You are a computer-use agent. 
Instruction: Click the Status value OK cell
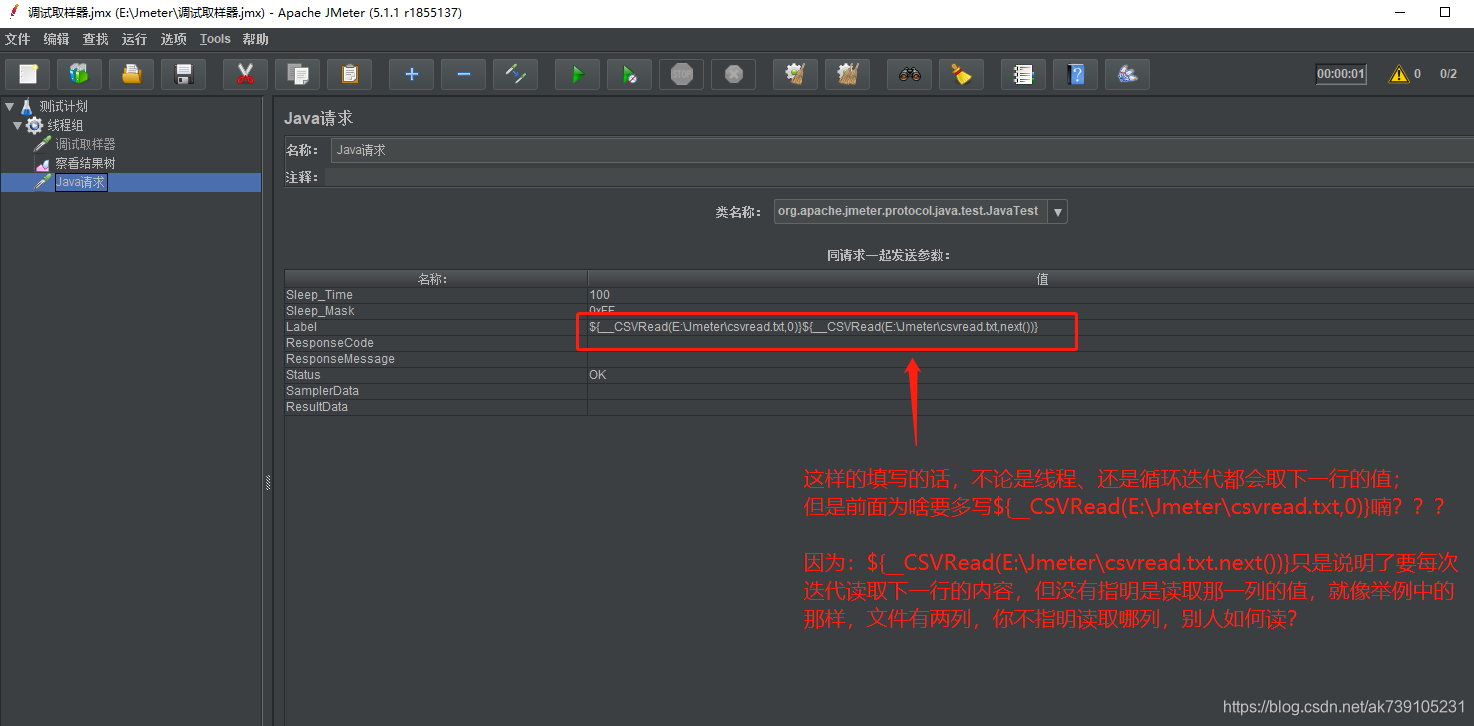coord(1030,375)
